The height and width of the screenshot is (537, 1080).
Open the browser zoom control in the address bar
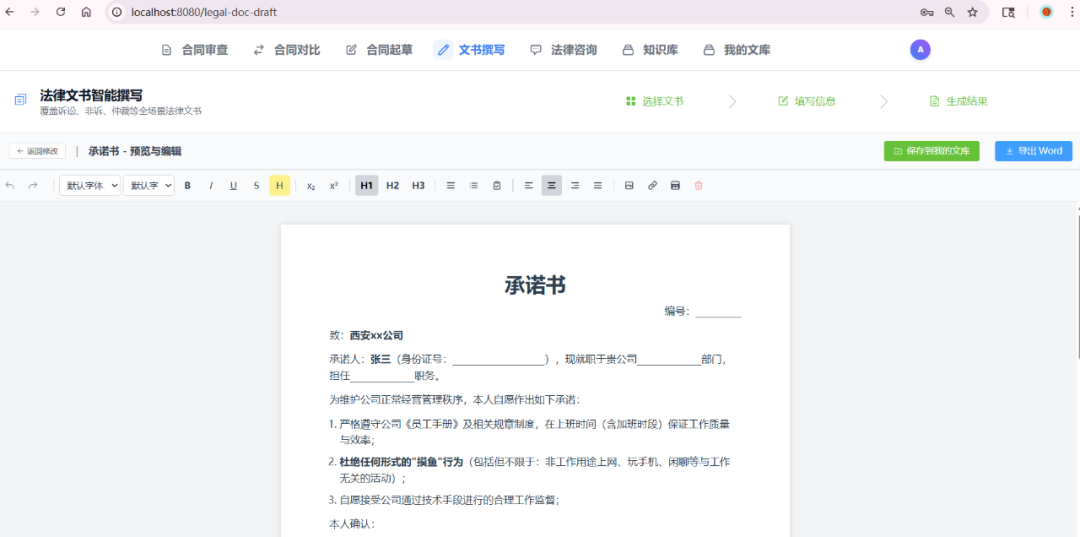949,12
